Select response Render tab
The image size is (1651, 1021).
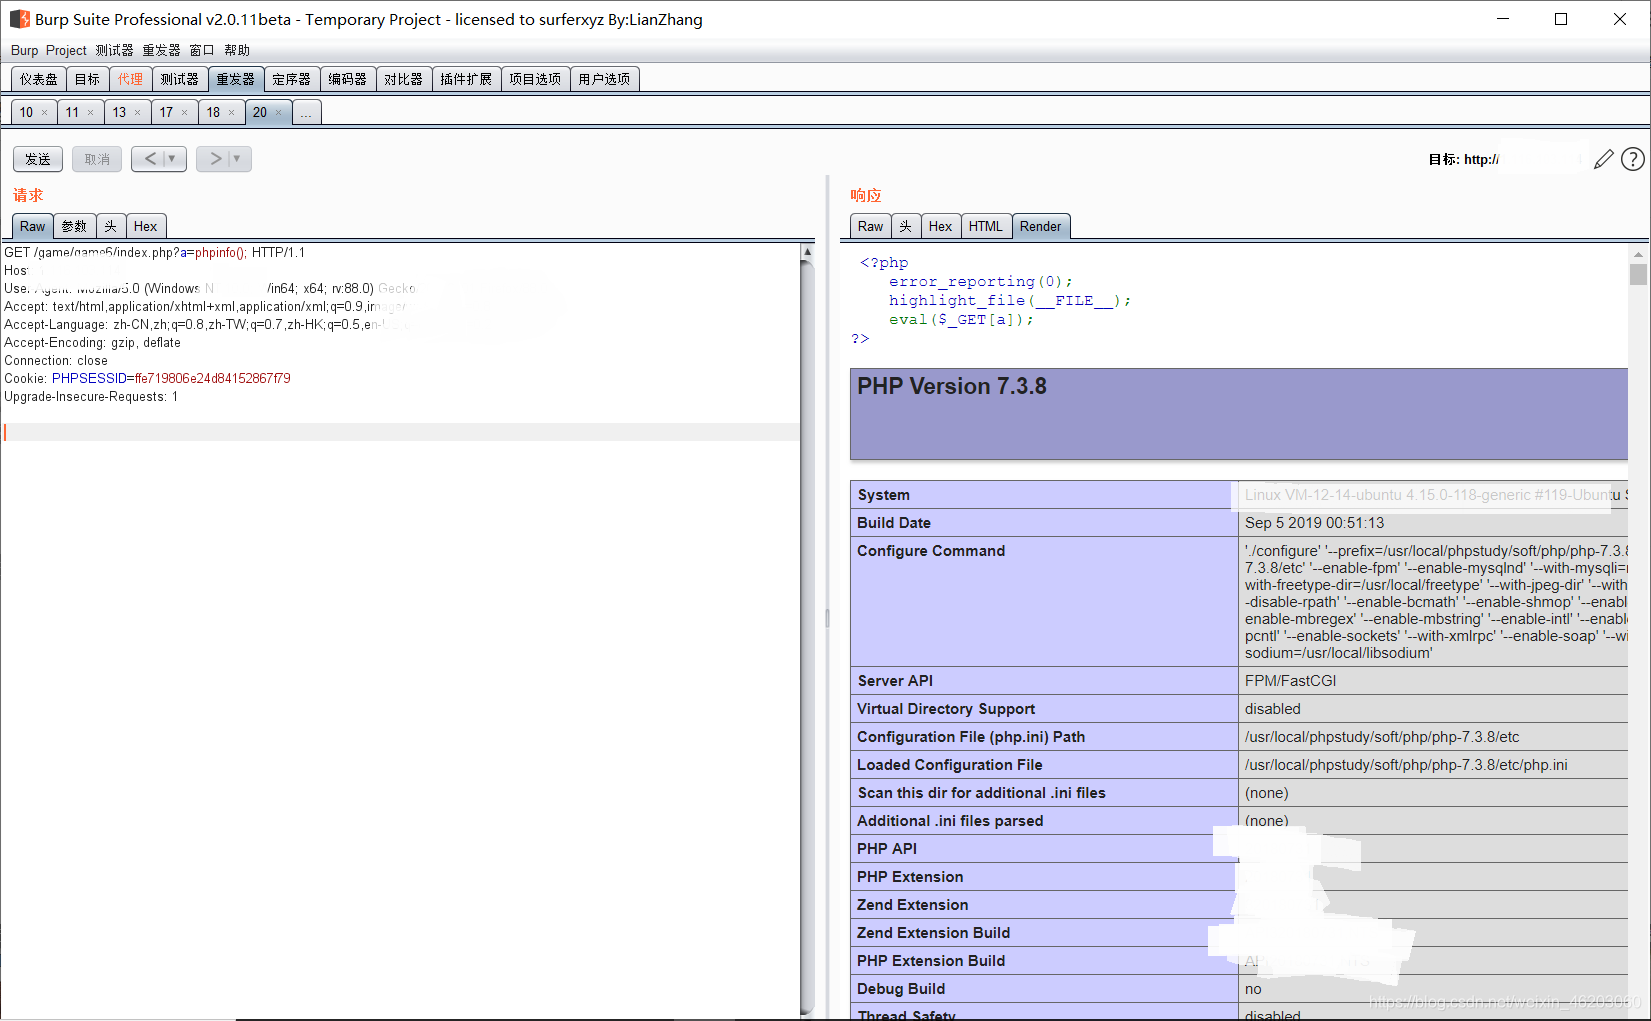[x=1040, y=226]
